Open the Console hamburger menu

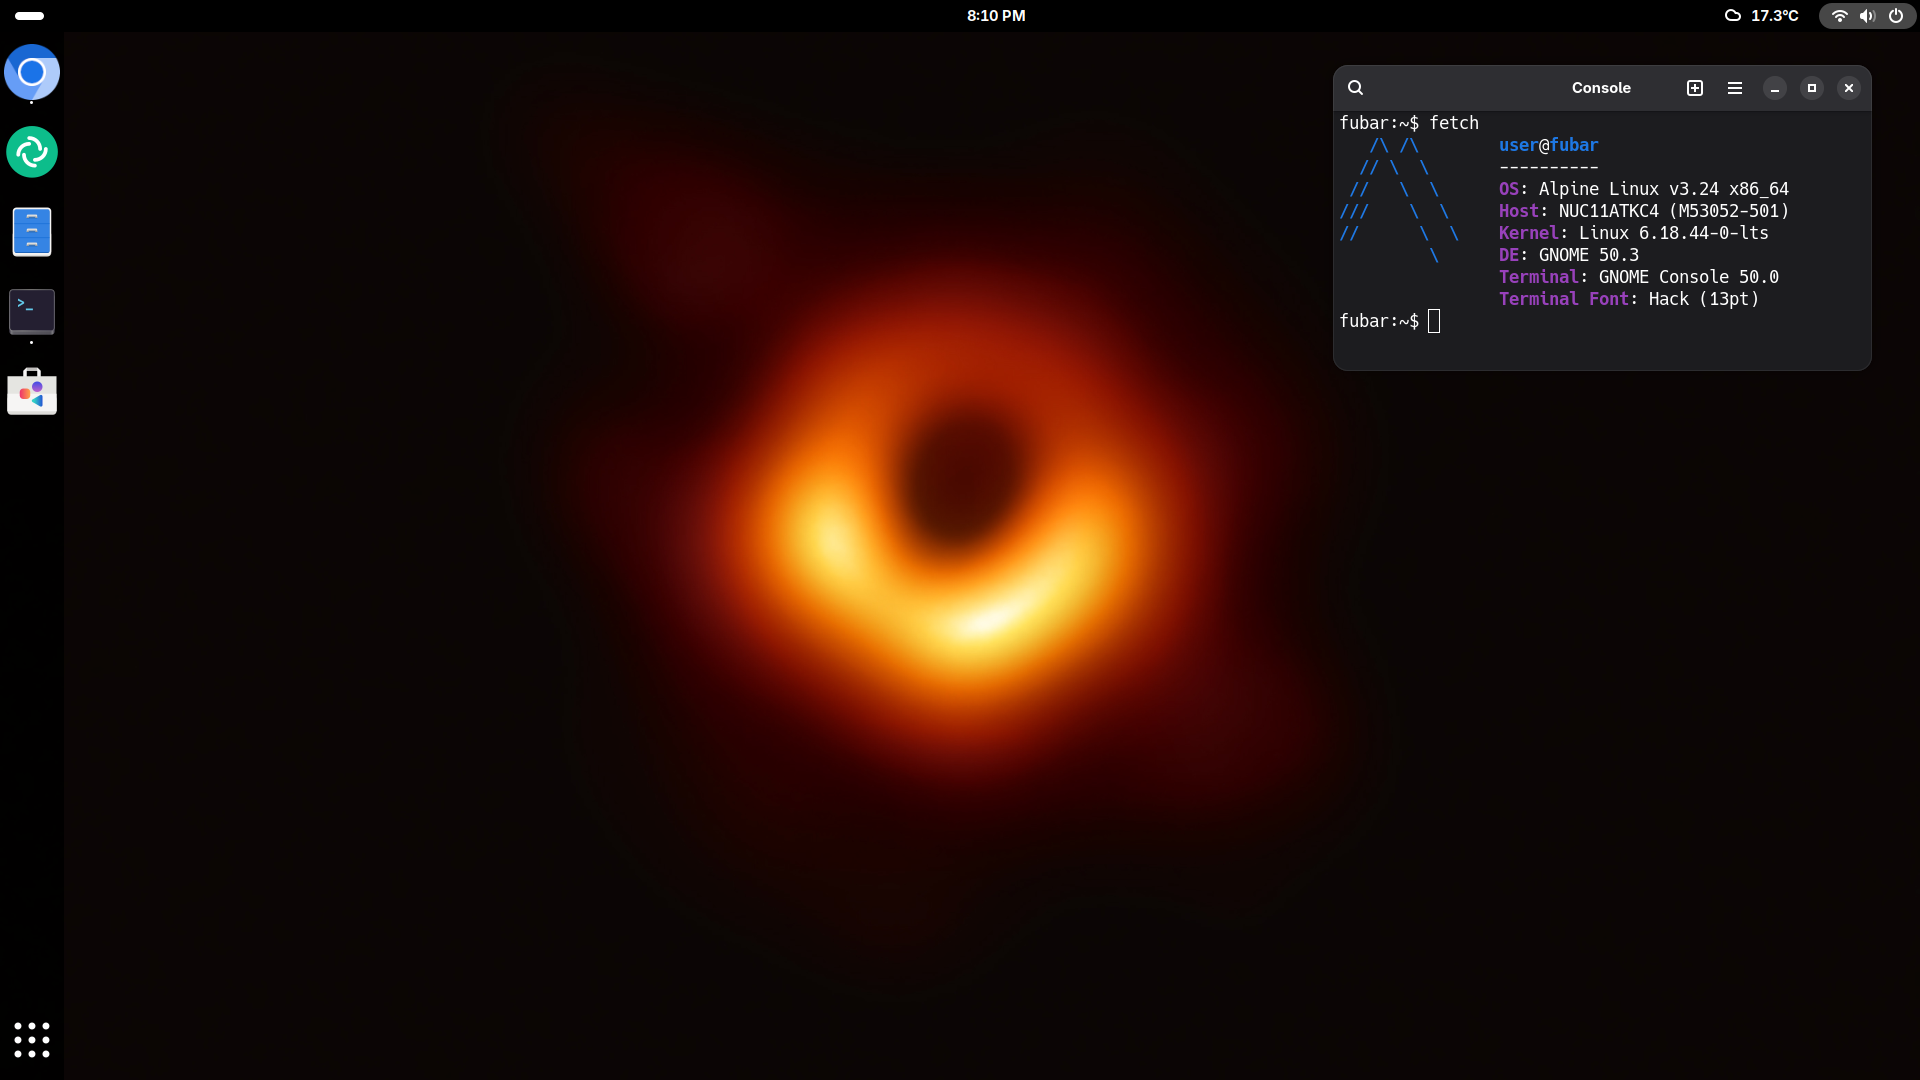(x=1735, y=88)
